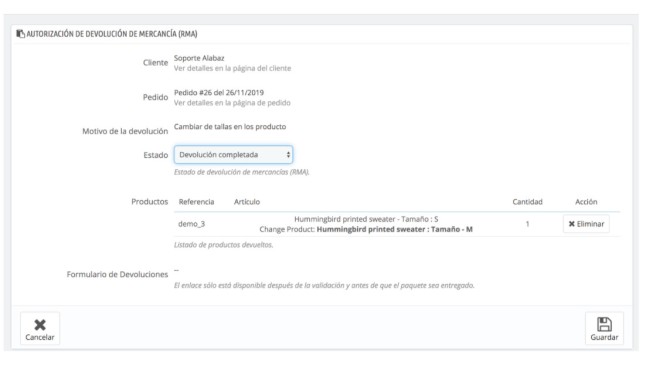Click Listado de productos devueltos hint

point(224,245)
